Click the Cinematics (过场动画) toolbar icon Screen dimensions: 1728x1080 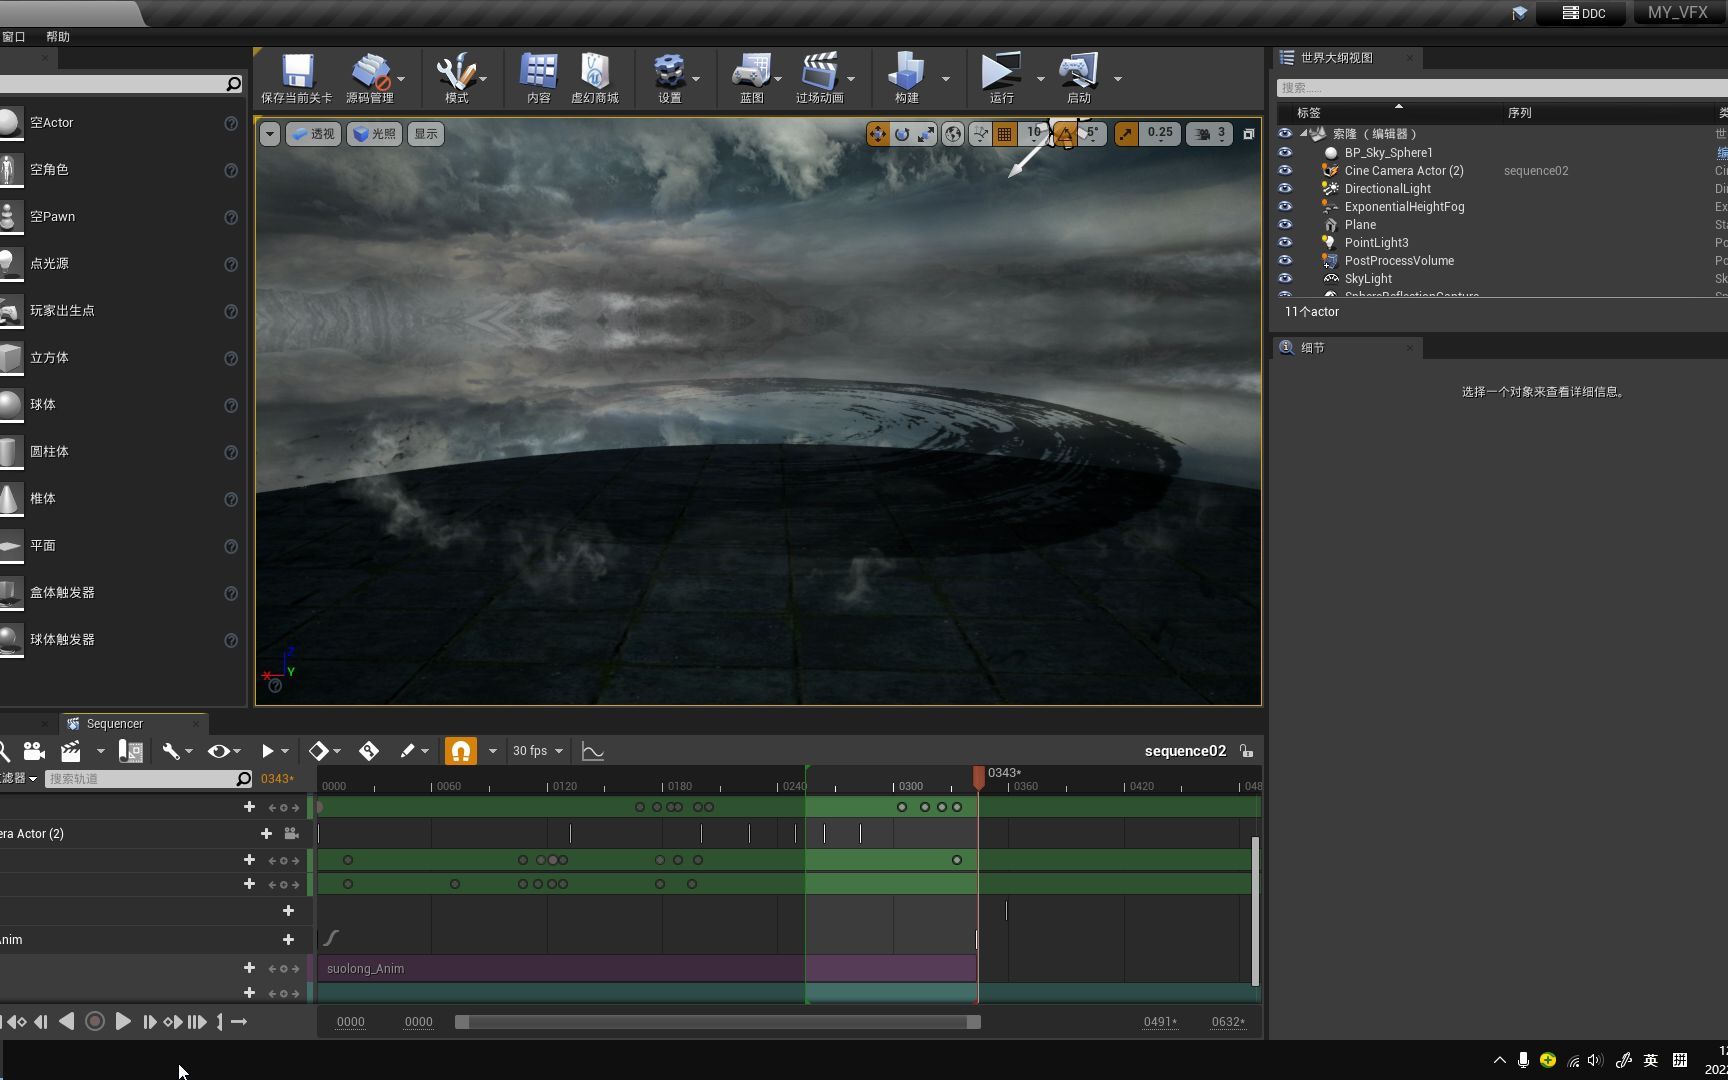[819, 72]
